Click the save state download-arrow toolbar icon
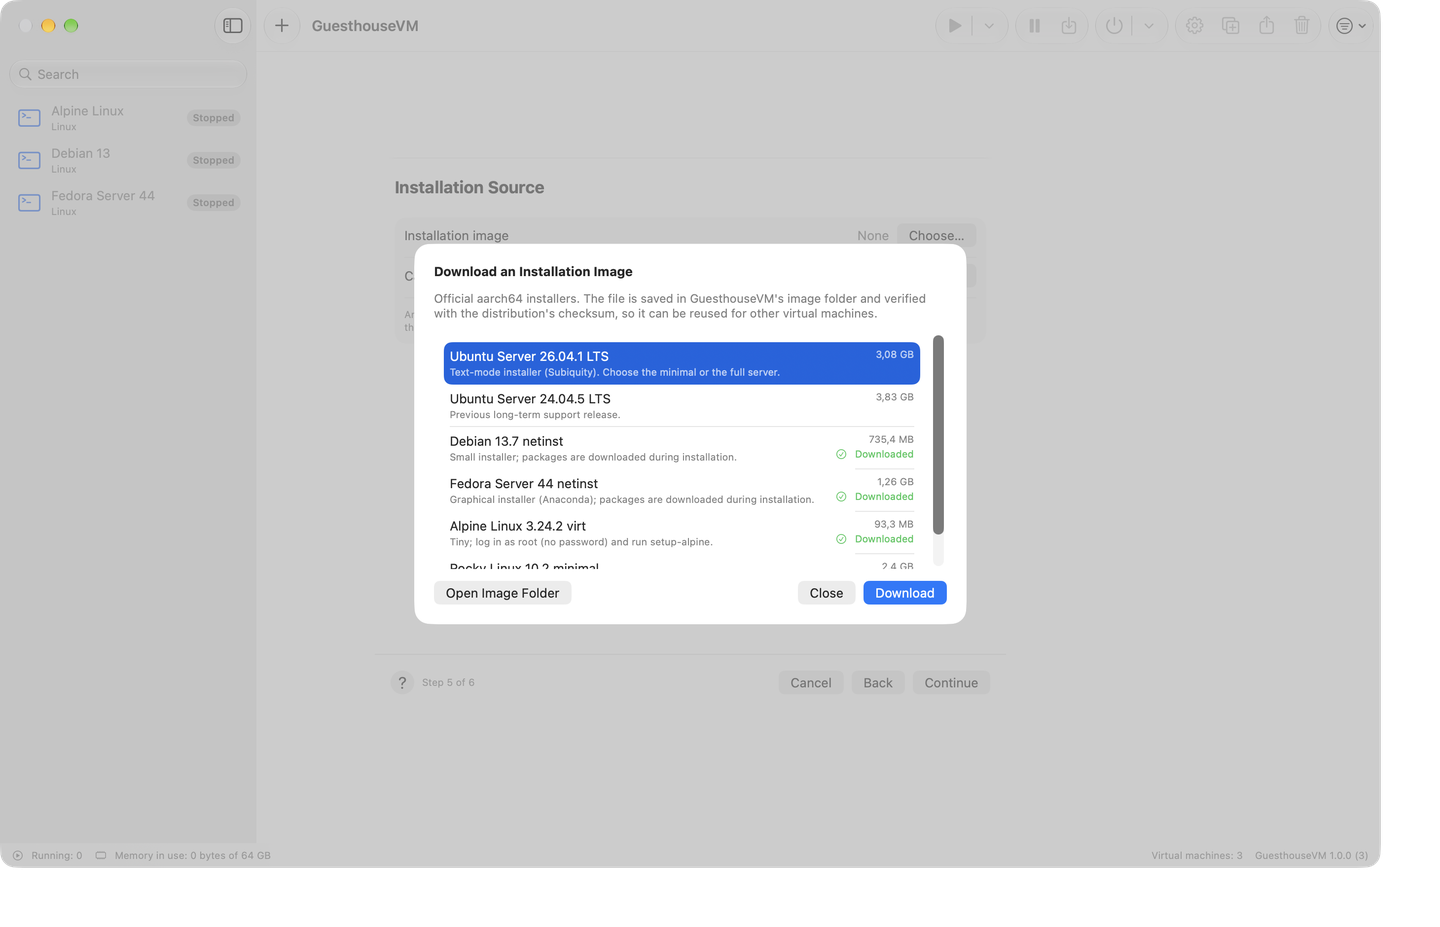The width and height of the screenshot is (1440, 927). (x=1069, y=26)
